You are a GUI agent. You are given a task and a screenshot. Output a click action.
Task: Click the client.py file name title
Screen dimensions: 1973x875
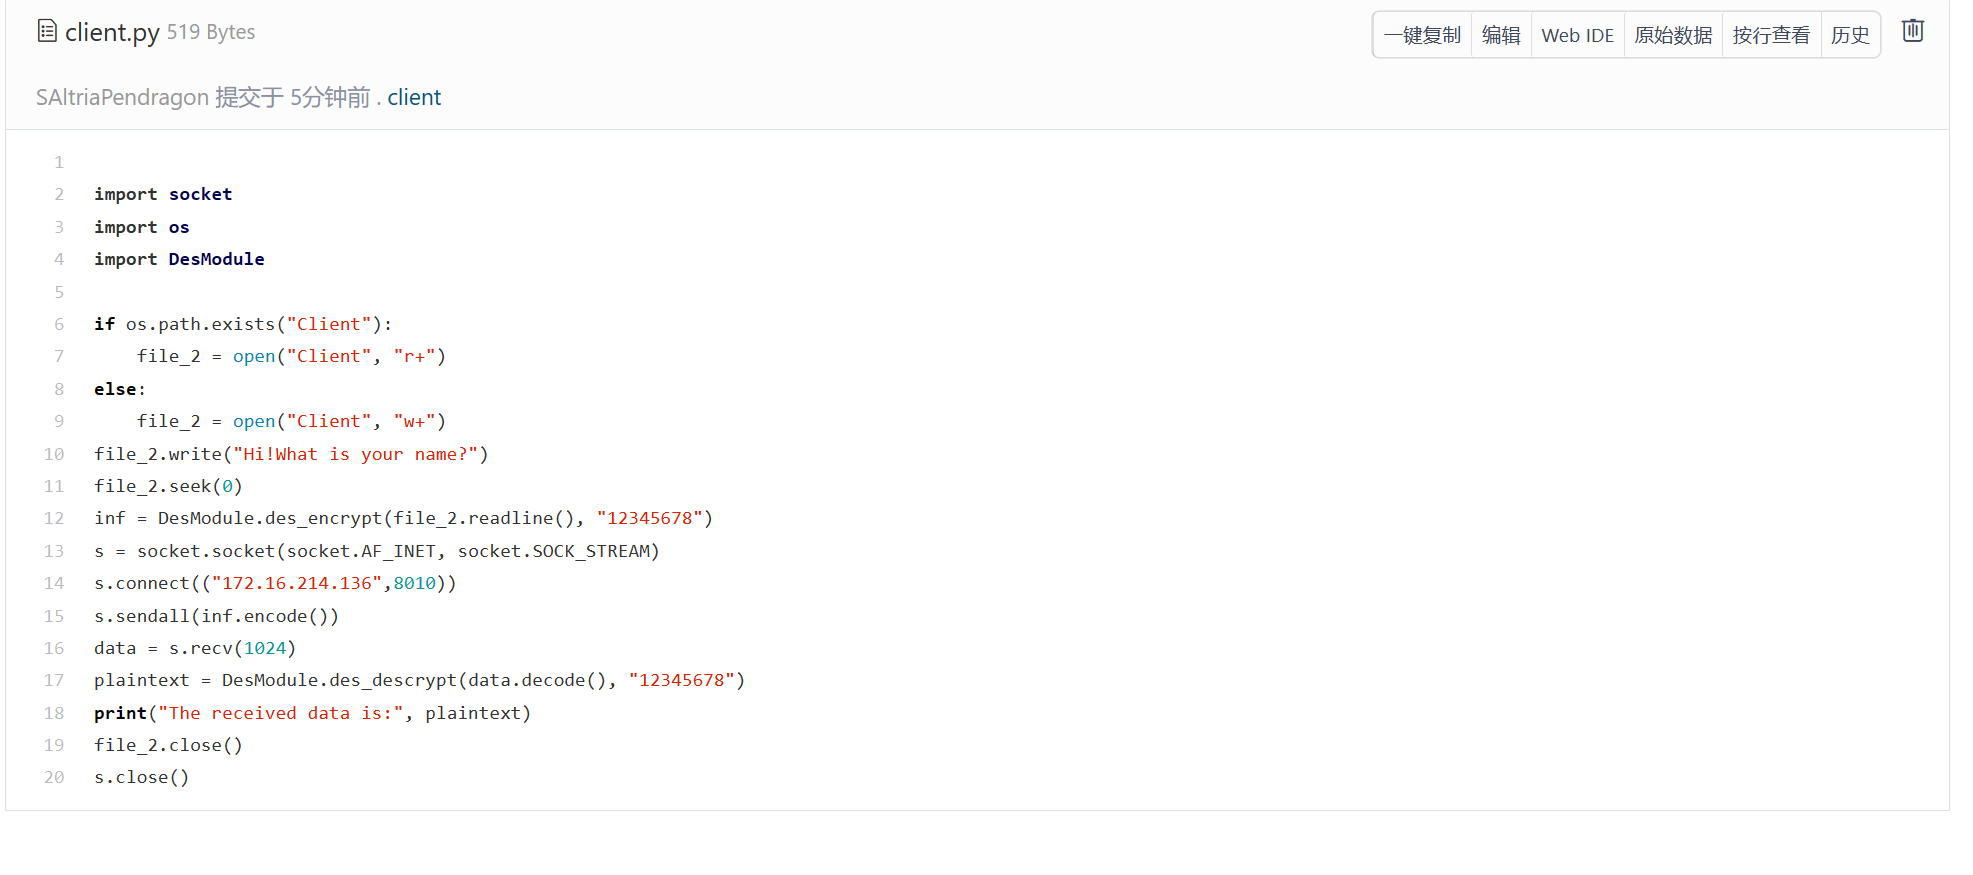112,32
